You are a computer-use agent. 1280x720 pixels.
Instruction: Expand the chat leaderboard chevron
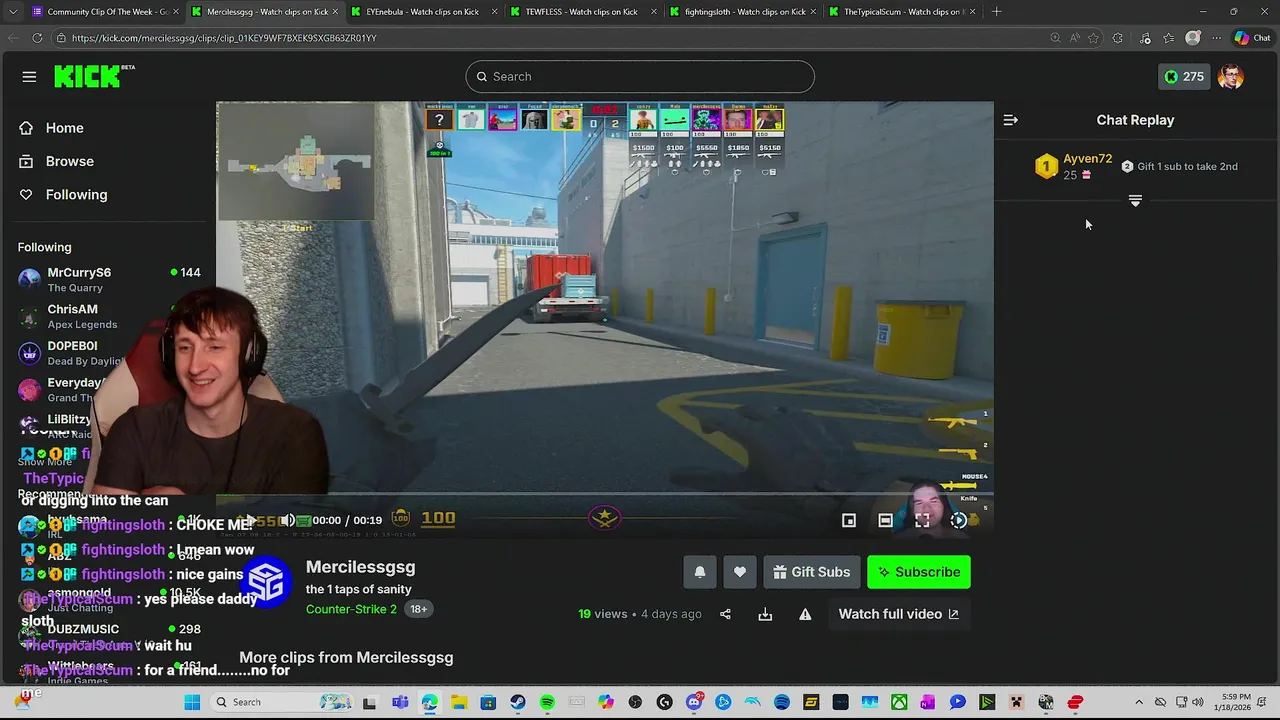tap(1135, 201)
